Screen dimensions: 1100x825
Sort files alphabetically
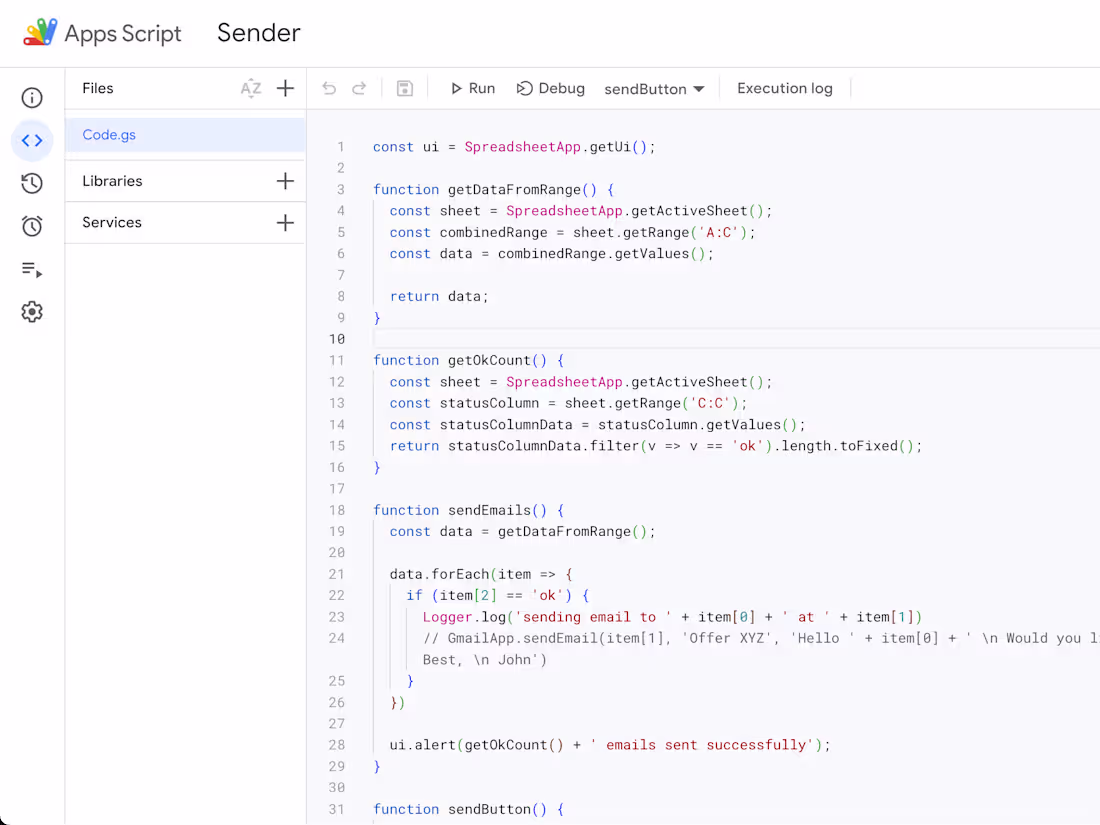(251, 88)
